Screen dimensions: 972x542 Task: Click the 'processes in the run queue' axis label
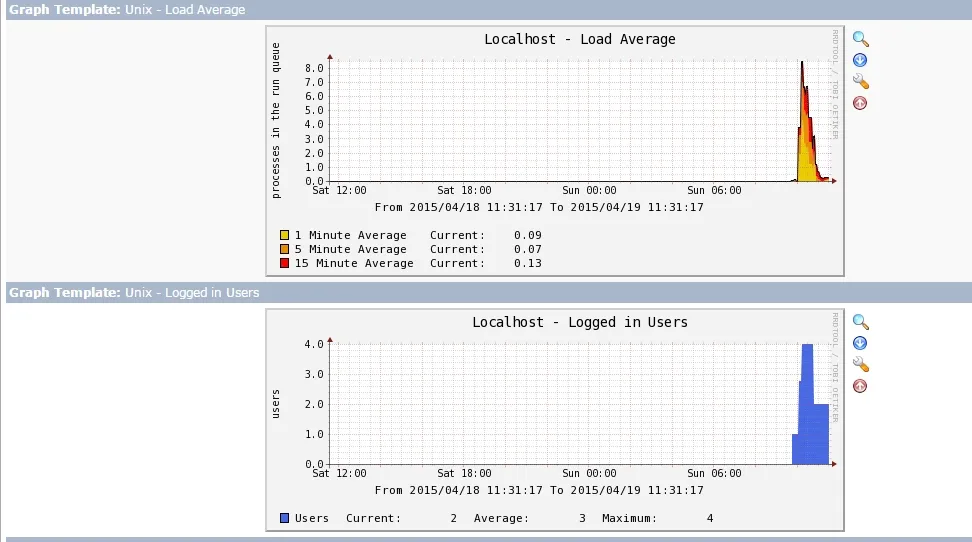pos(276,121)
